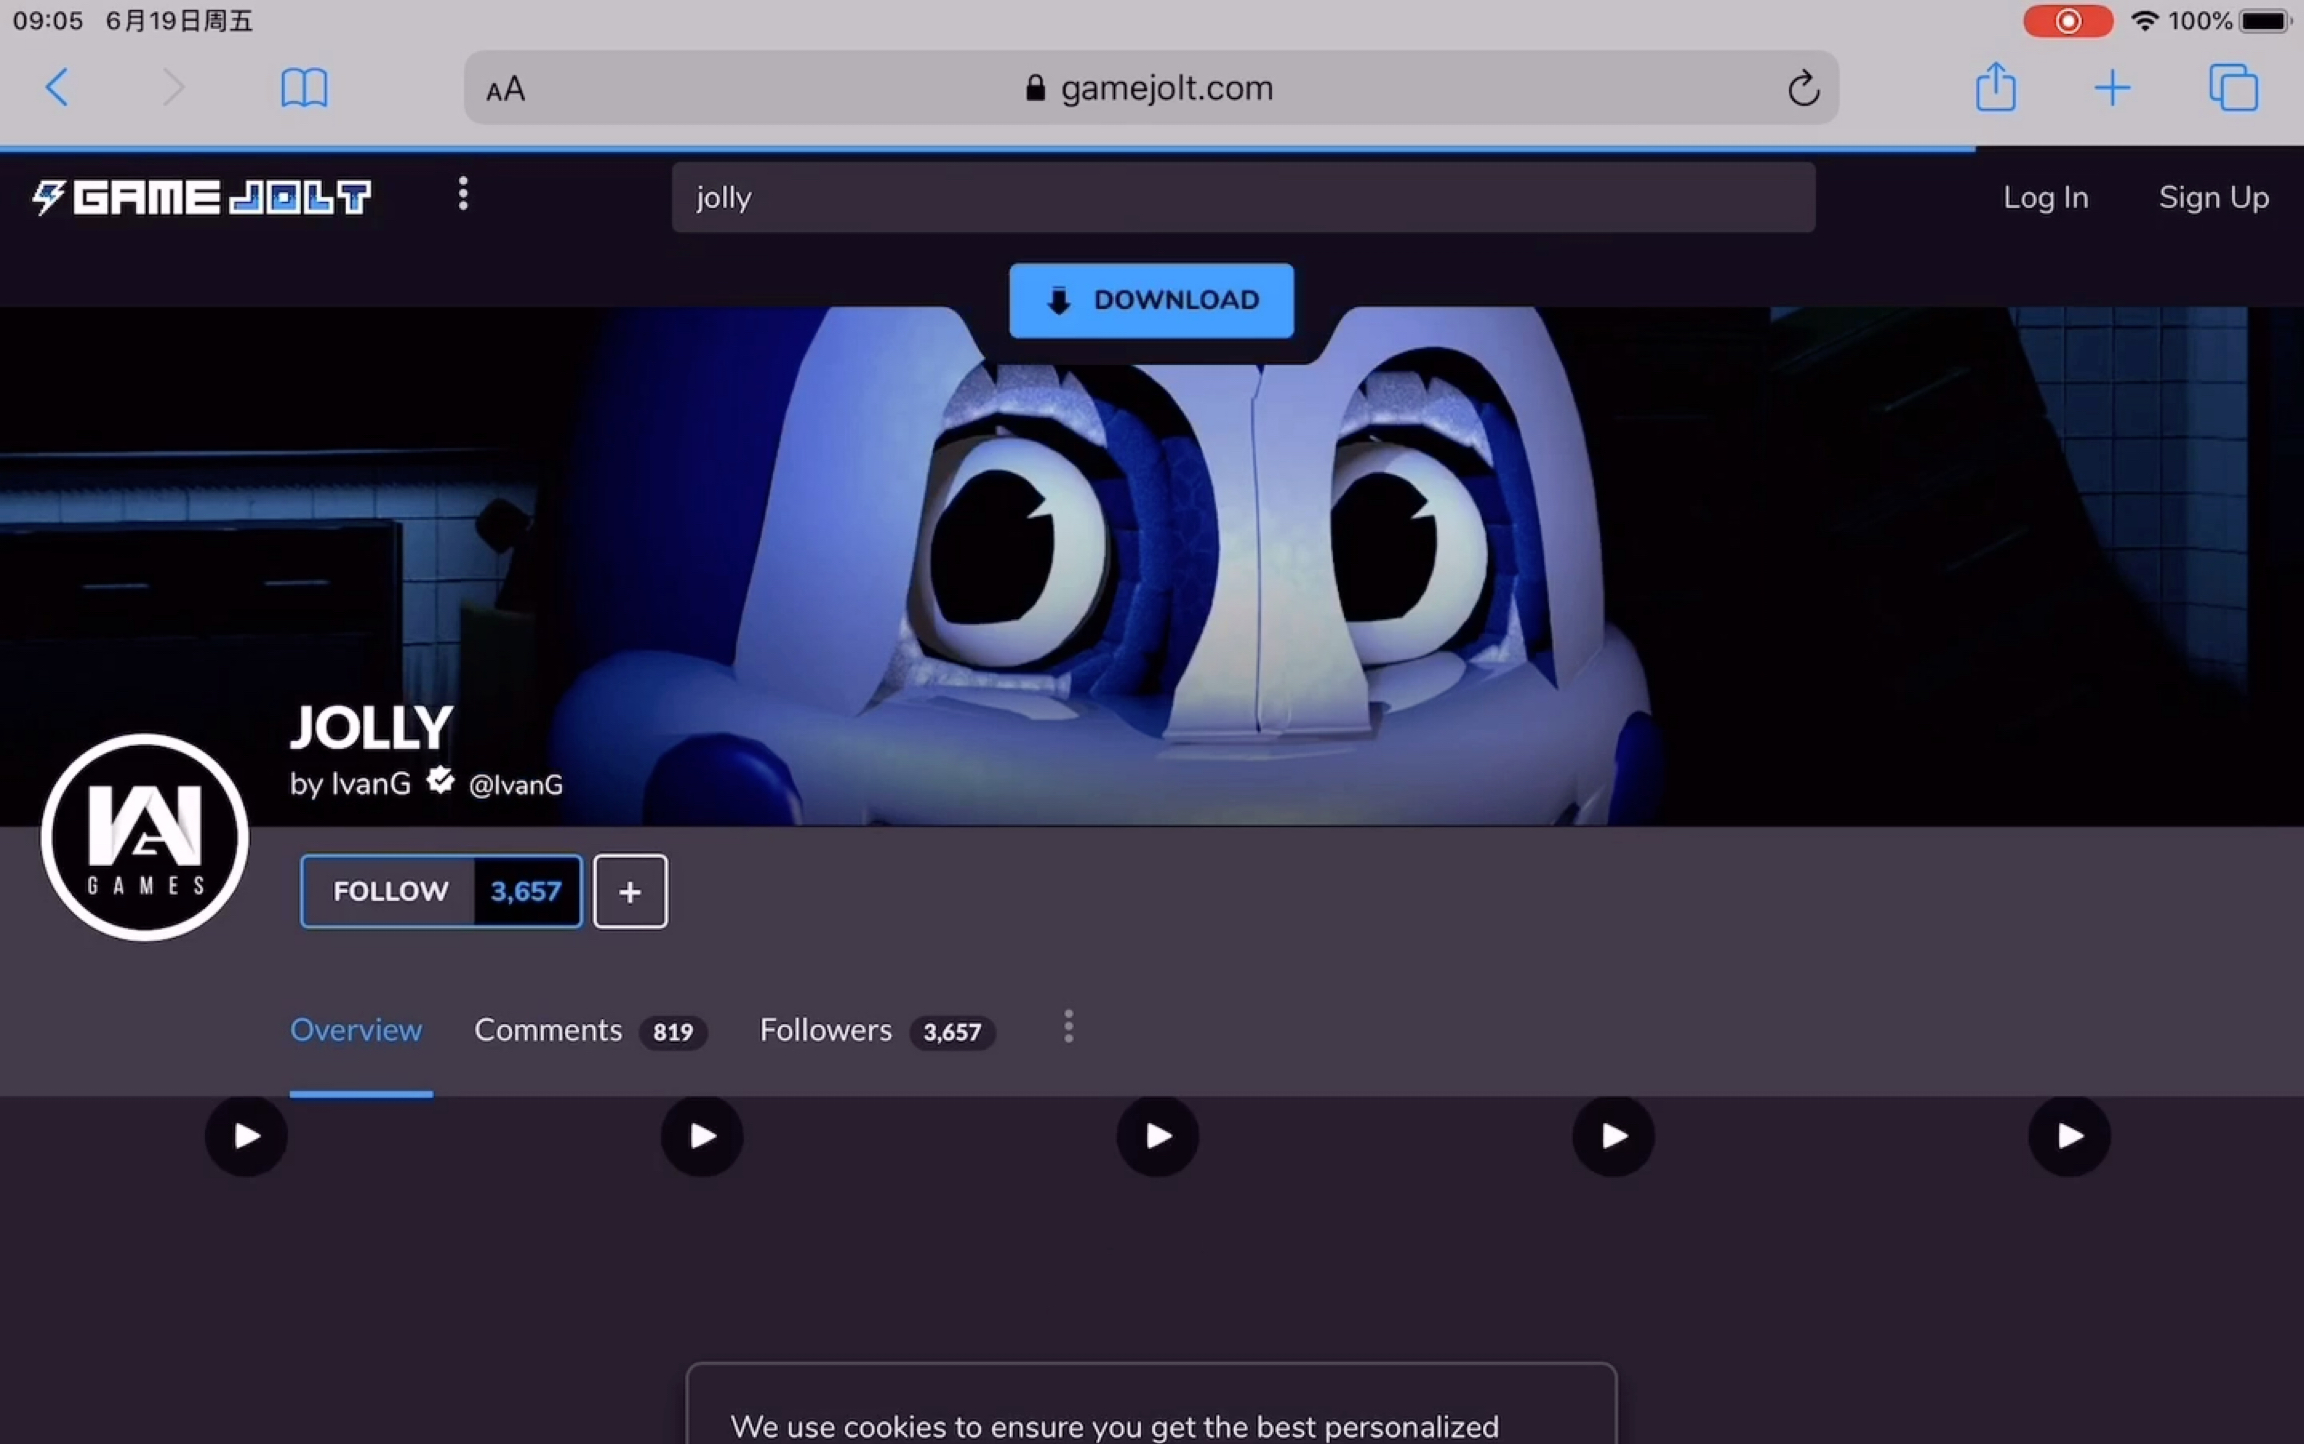
Task: Show all tabs overview icon
Action: click(2233, 88)
